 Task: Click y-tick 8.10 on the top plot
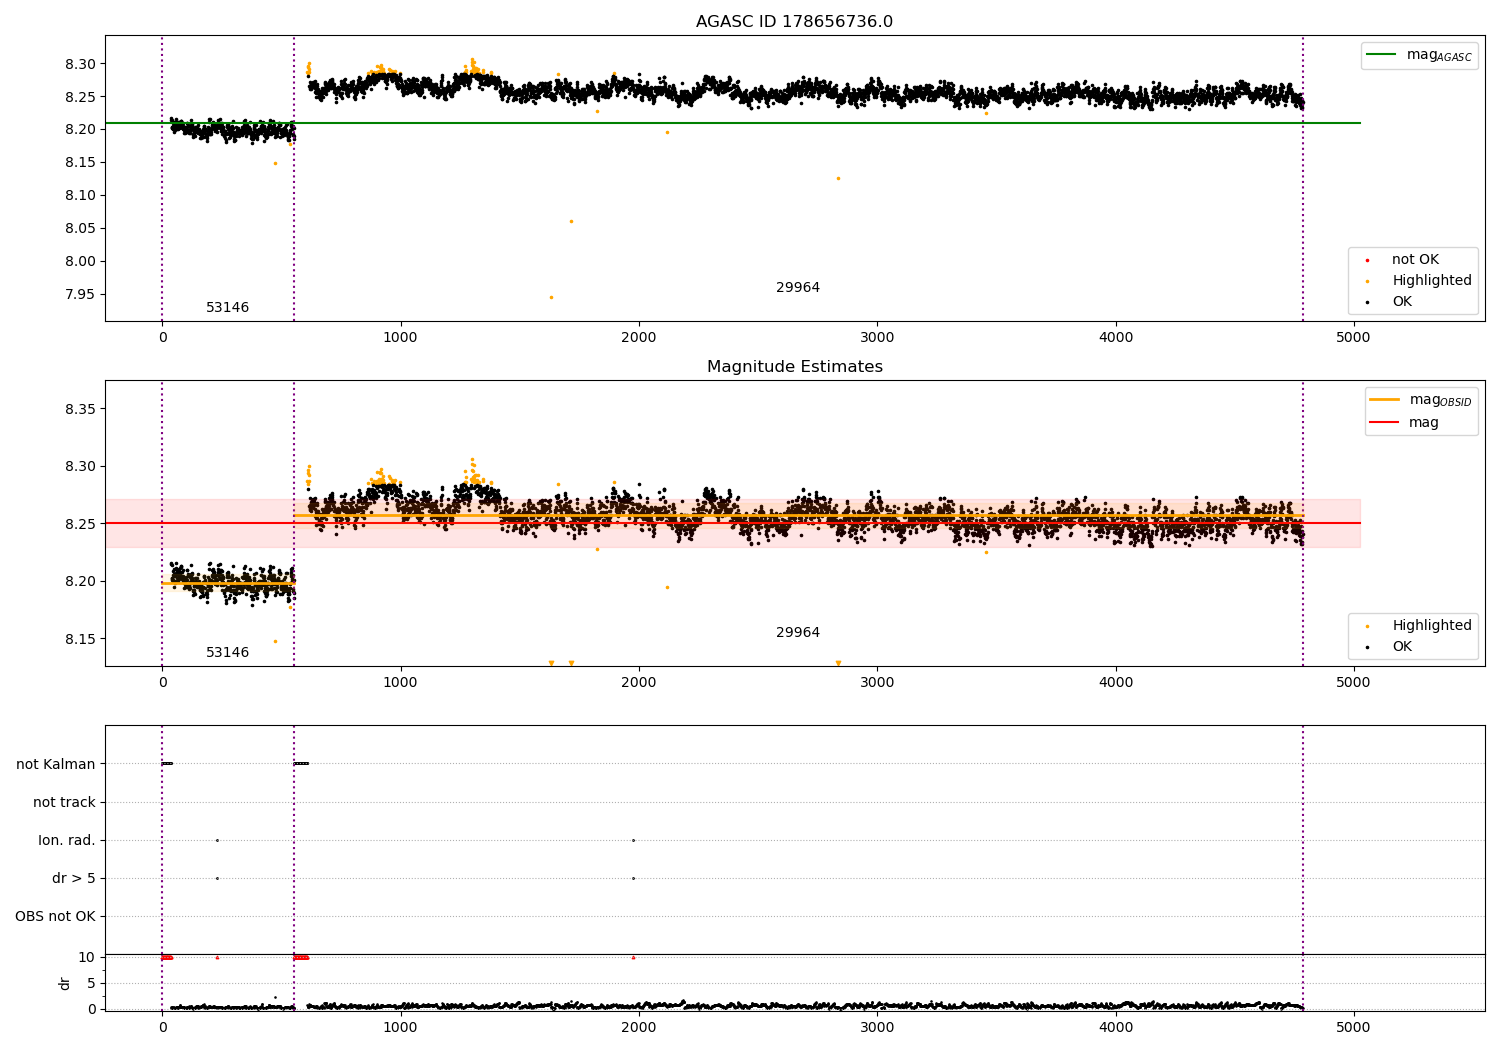[80, 195]
